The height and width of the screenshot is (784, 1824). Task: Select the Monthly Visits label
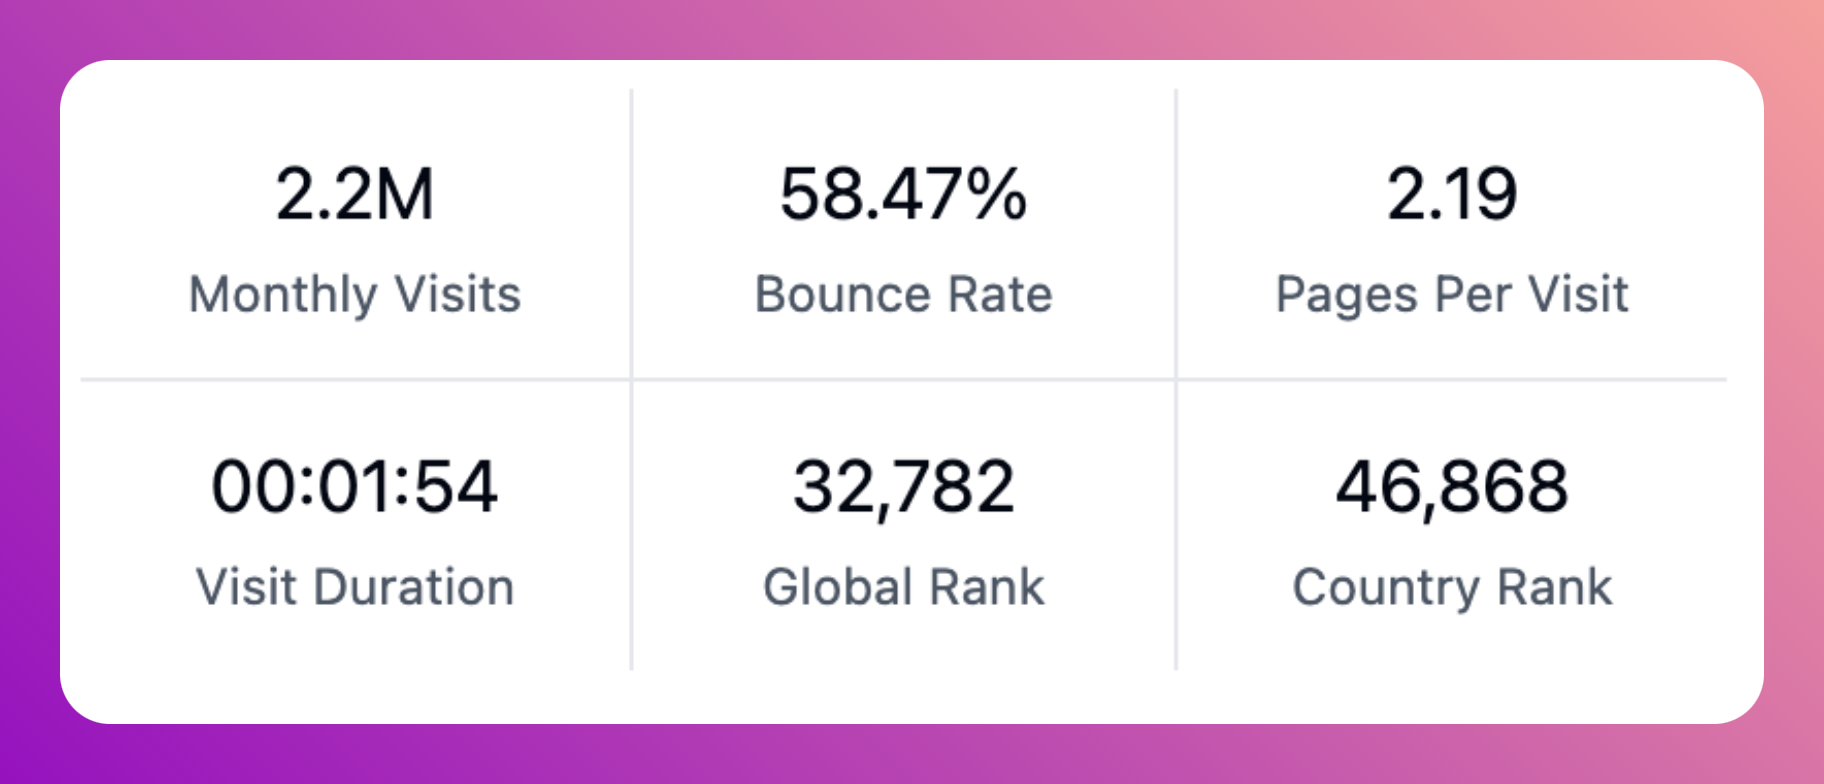(x=355, y=295)
